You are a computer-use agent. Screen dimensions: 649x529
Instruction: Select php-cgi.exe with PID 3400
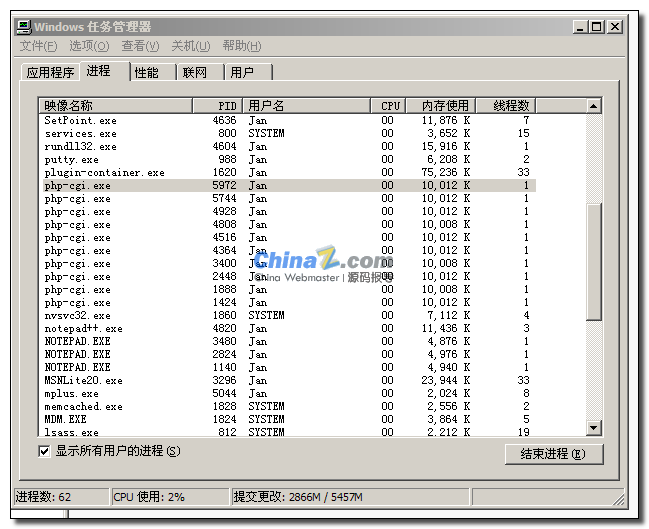pyautogui.click(x=287, y=264)
